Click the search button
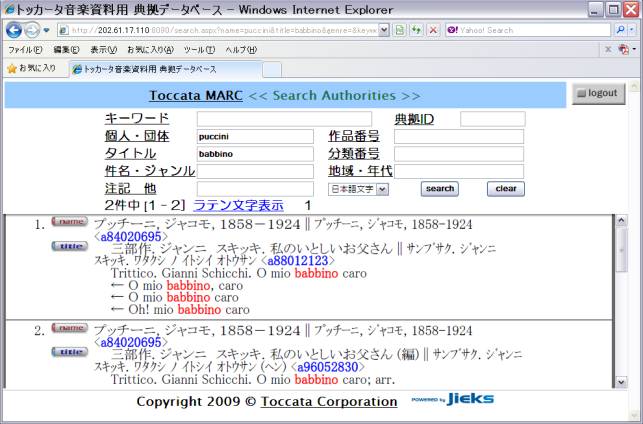Viewport: 643px width, 424px height. click(x=440, y=189)
